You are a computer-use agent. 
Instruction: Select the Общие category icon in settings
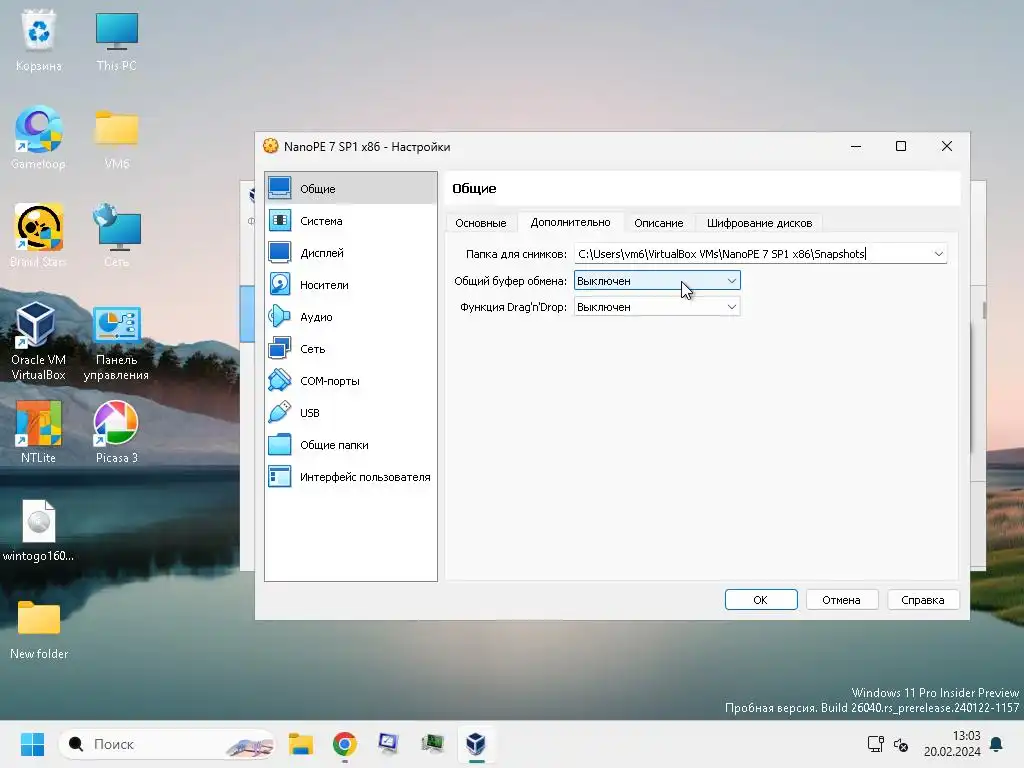coord(280,188)
